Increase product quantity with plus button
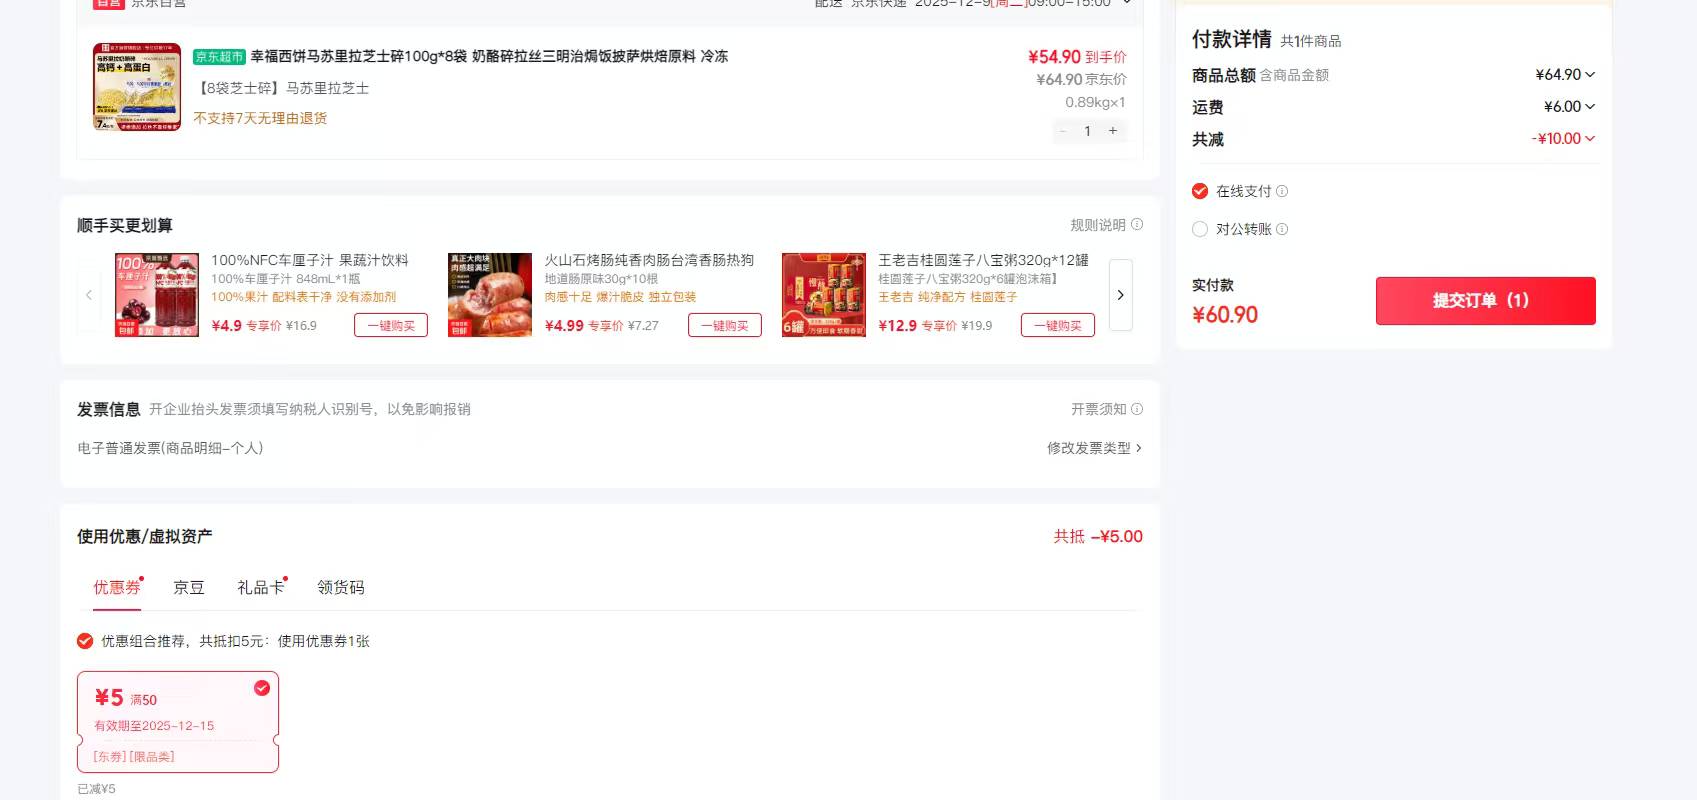The image size is (1697, 800). tap(1112, 131)
